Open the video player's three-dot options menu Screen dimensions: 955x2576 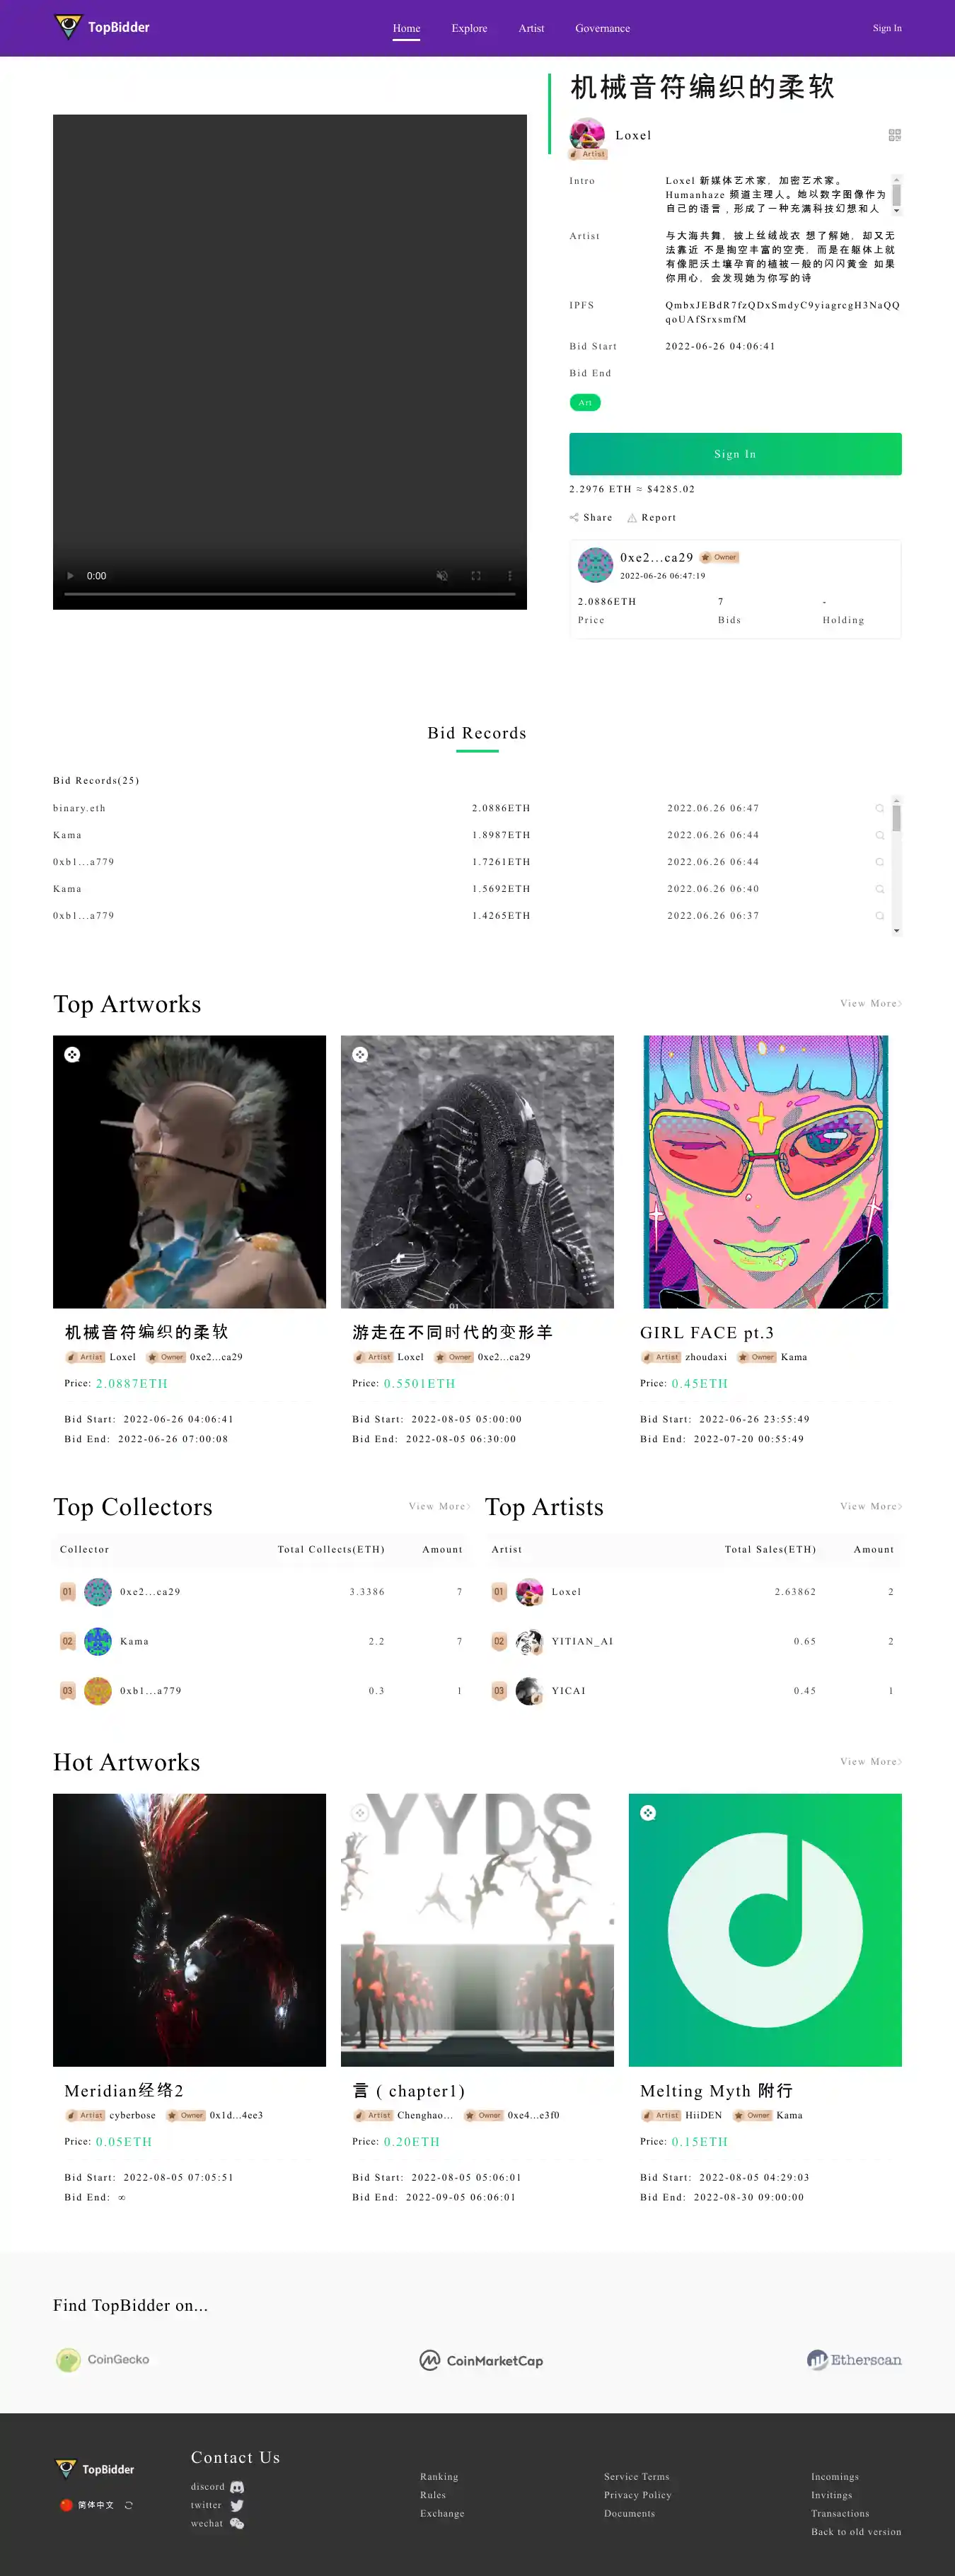pos(509,576)
